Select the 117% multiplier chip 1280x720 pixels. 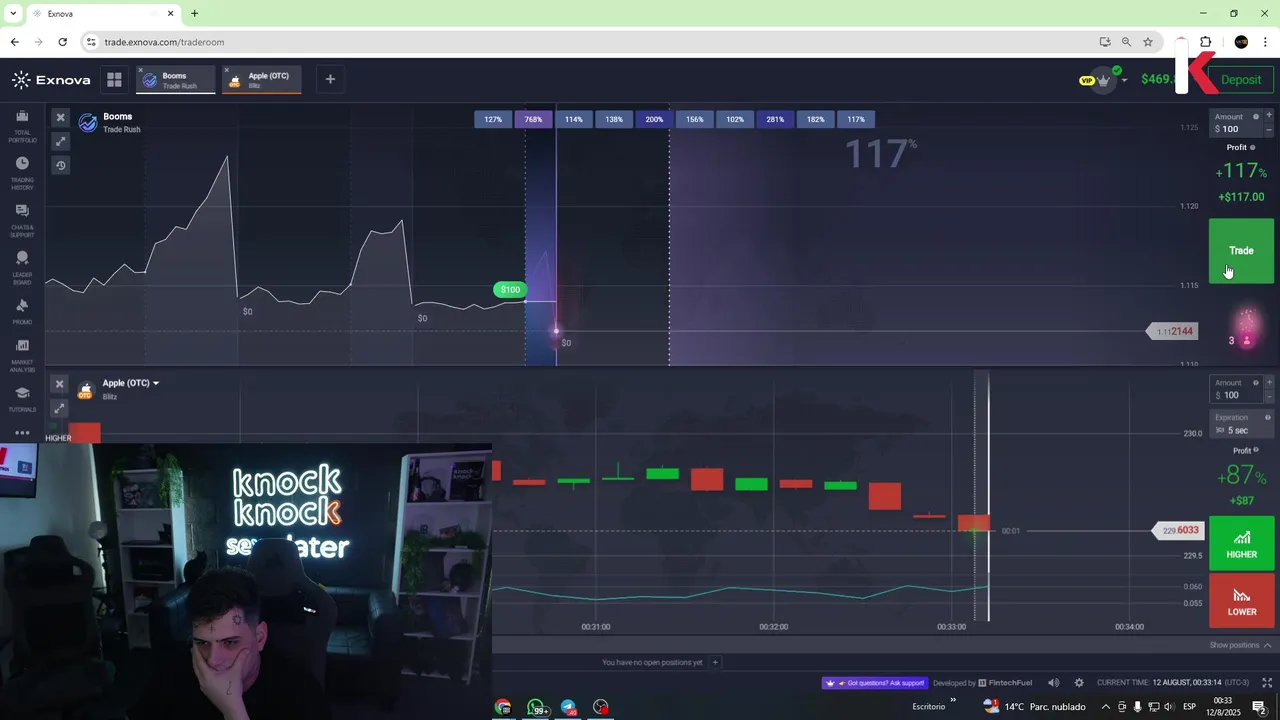(856, 119)
